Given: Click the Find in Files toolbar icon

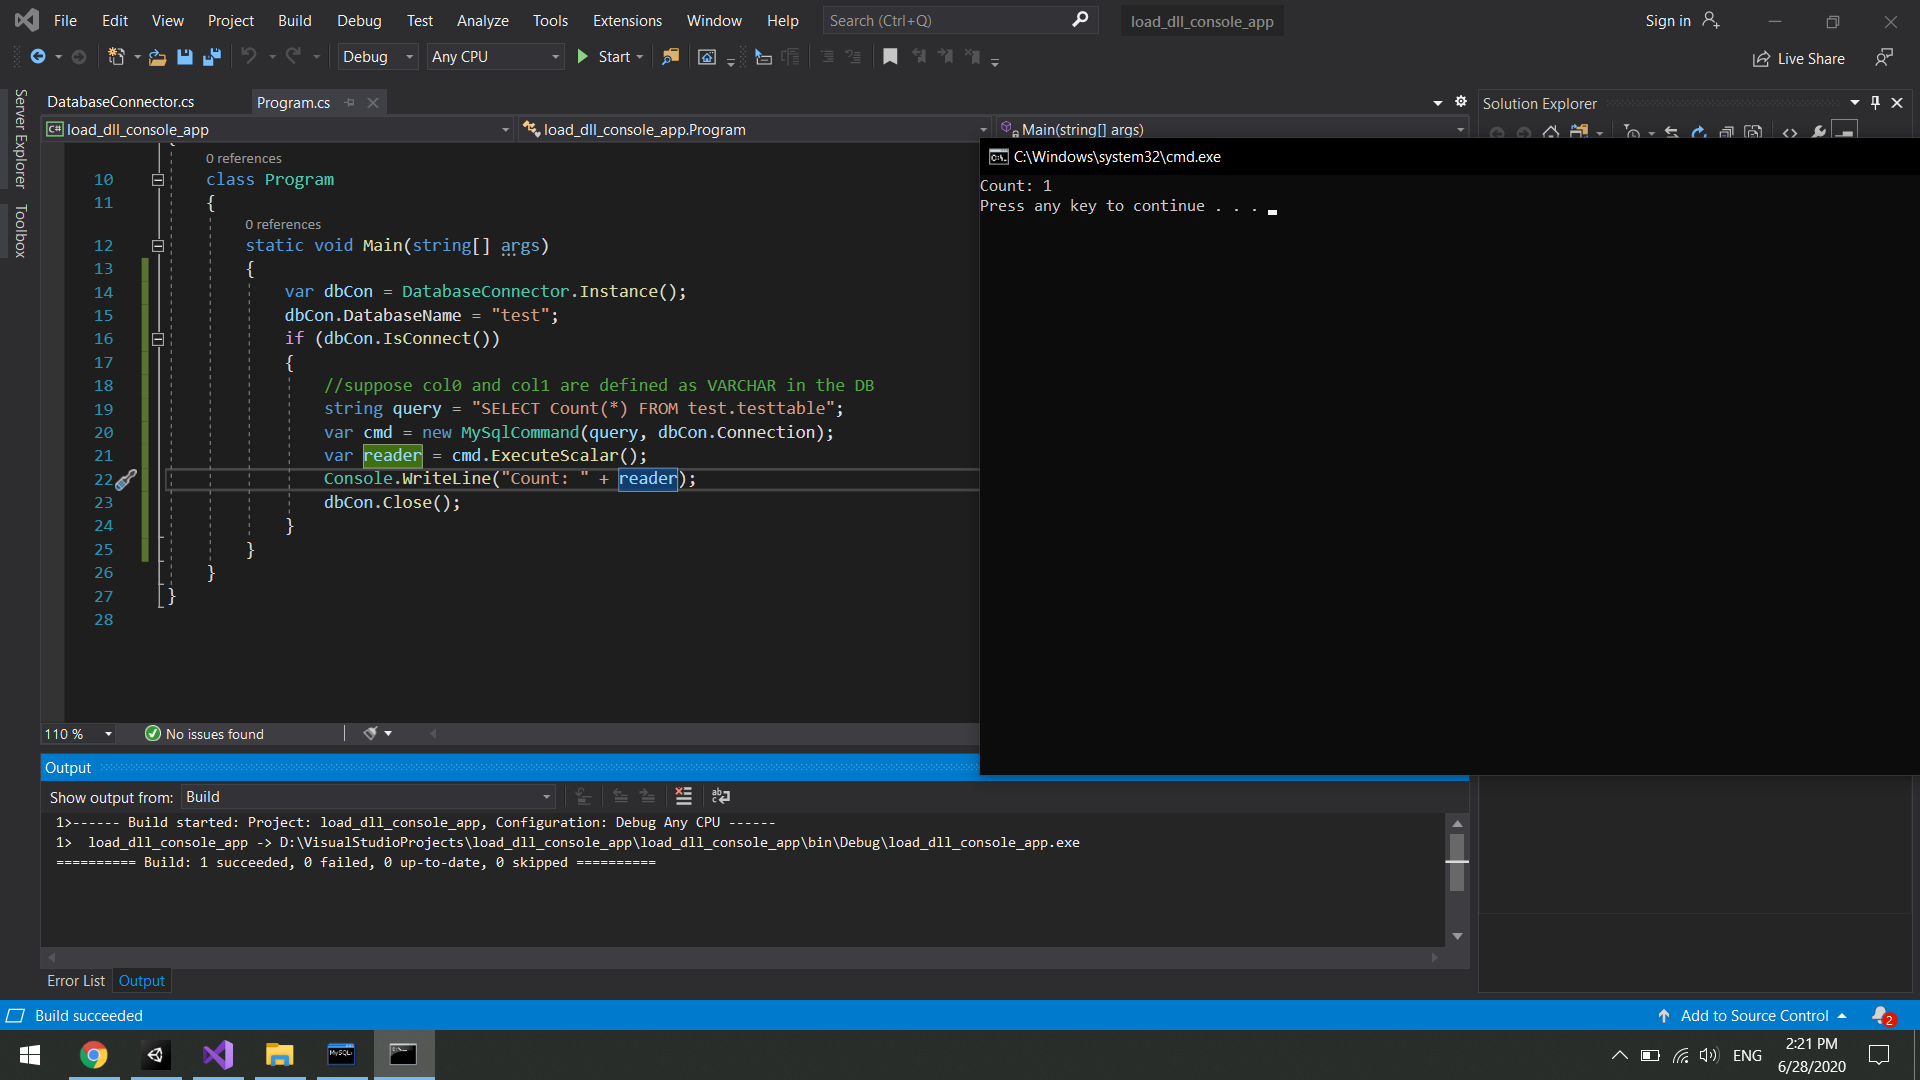Looking at the screenshot, I should click(x=671, y=57).
